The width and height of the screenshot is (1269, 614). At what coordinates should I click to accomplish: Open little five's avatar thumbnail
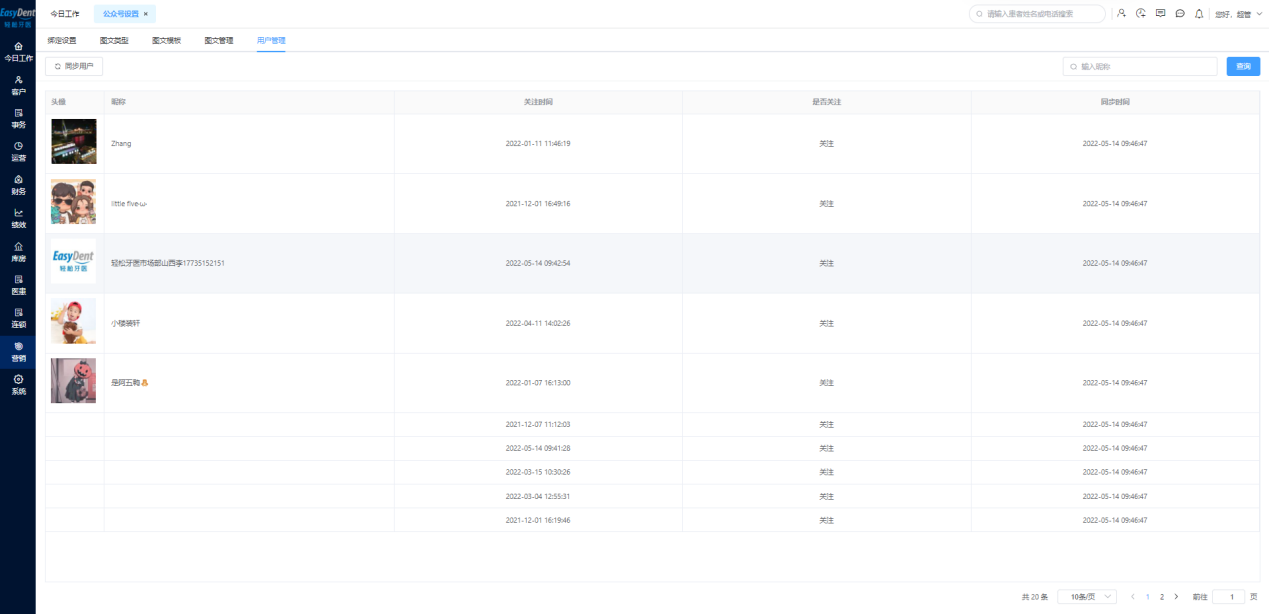coord(74,203)
